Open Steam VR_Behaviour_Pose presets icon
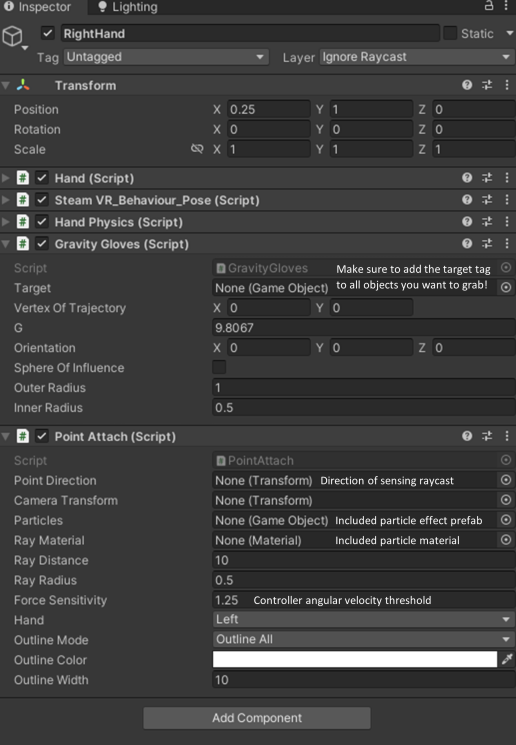This screenshot has width=516, height=745. [x=487, y=200]
